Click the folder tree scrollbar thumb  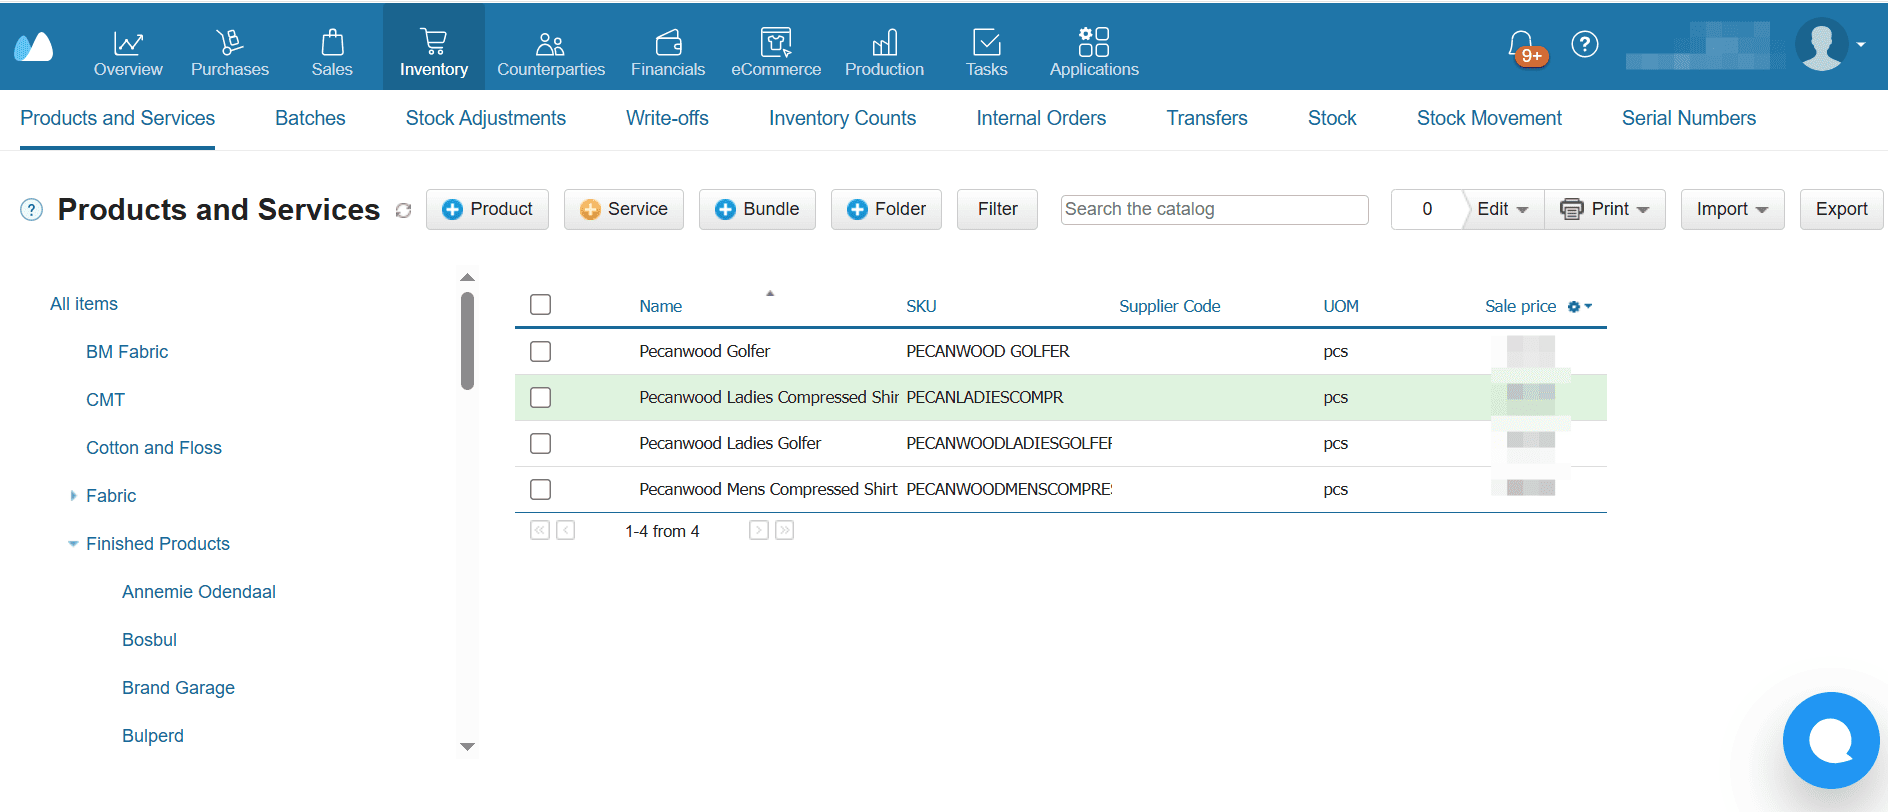[x=467, y=340]
